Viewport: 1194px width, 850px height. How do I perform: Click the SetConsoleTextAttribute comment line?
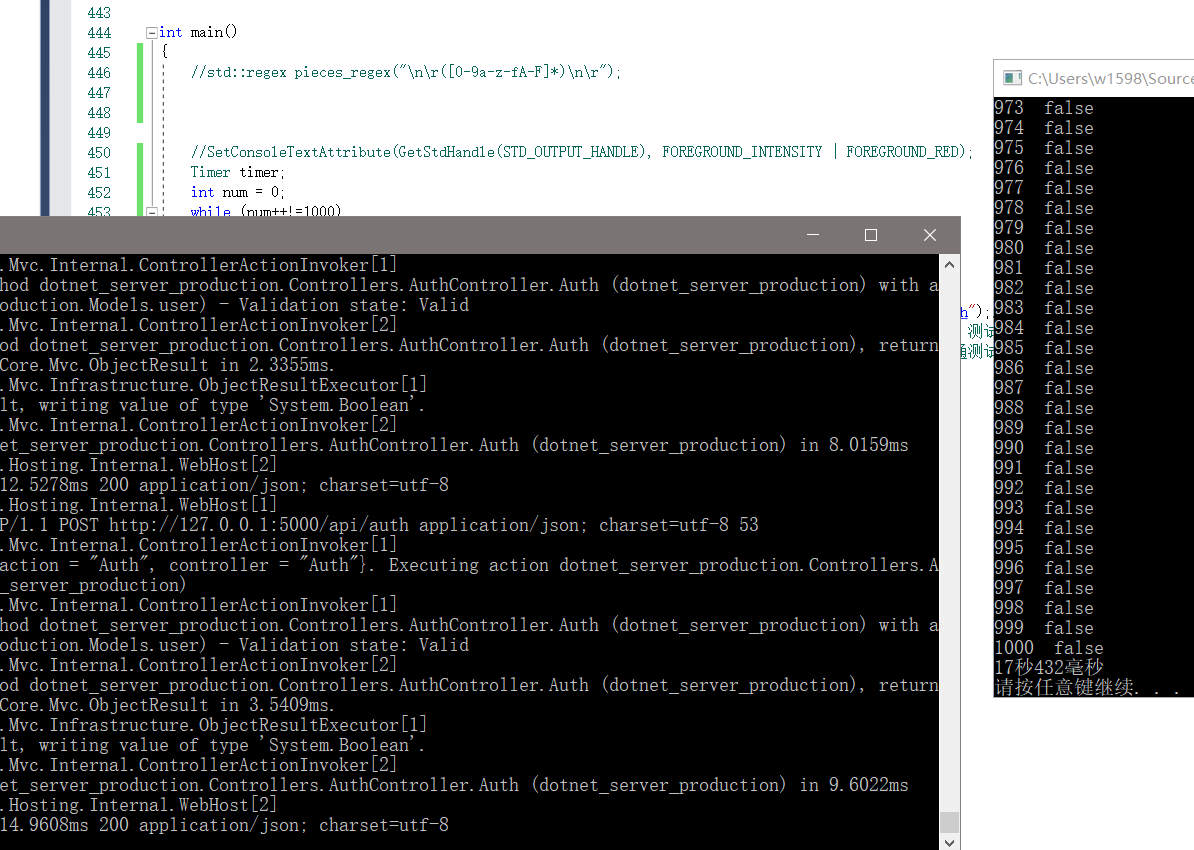click(x=582, y=152)
